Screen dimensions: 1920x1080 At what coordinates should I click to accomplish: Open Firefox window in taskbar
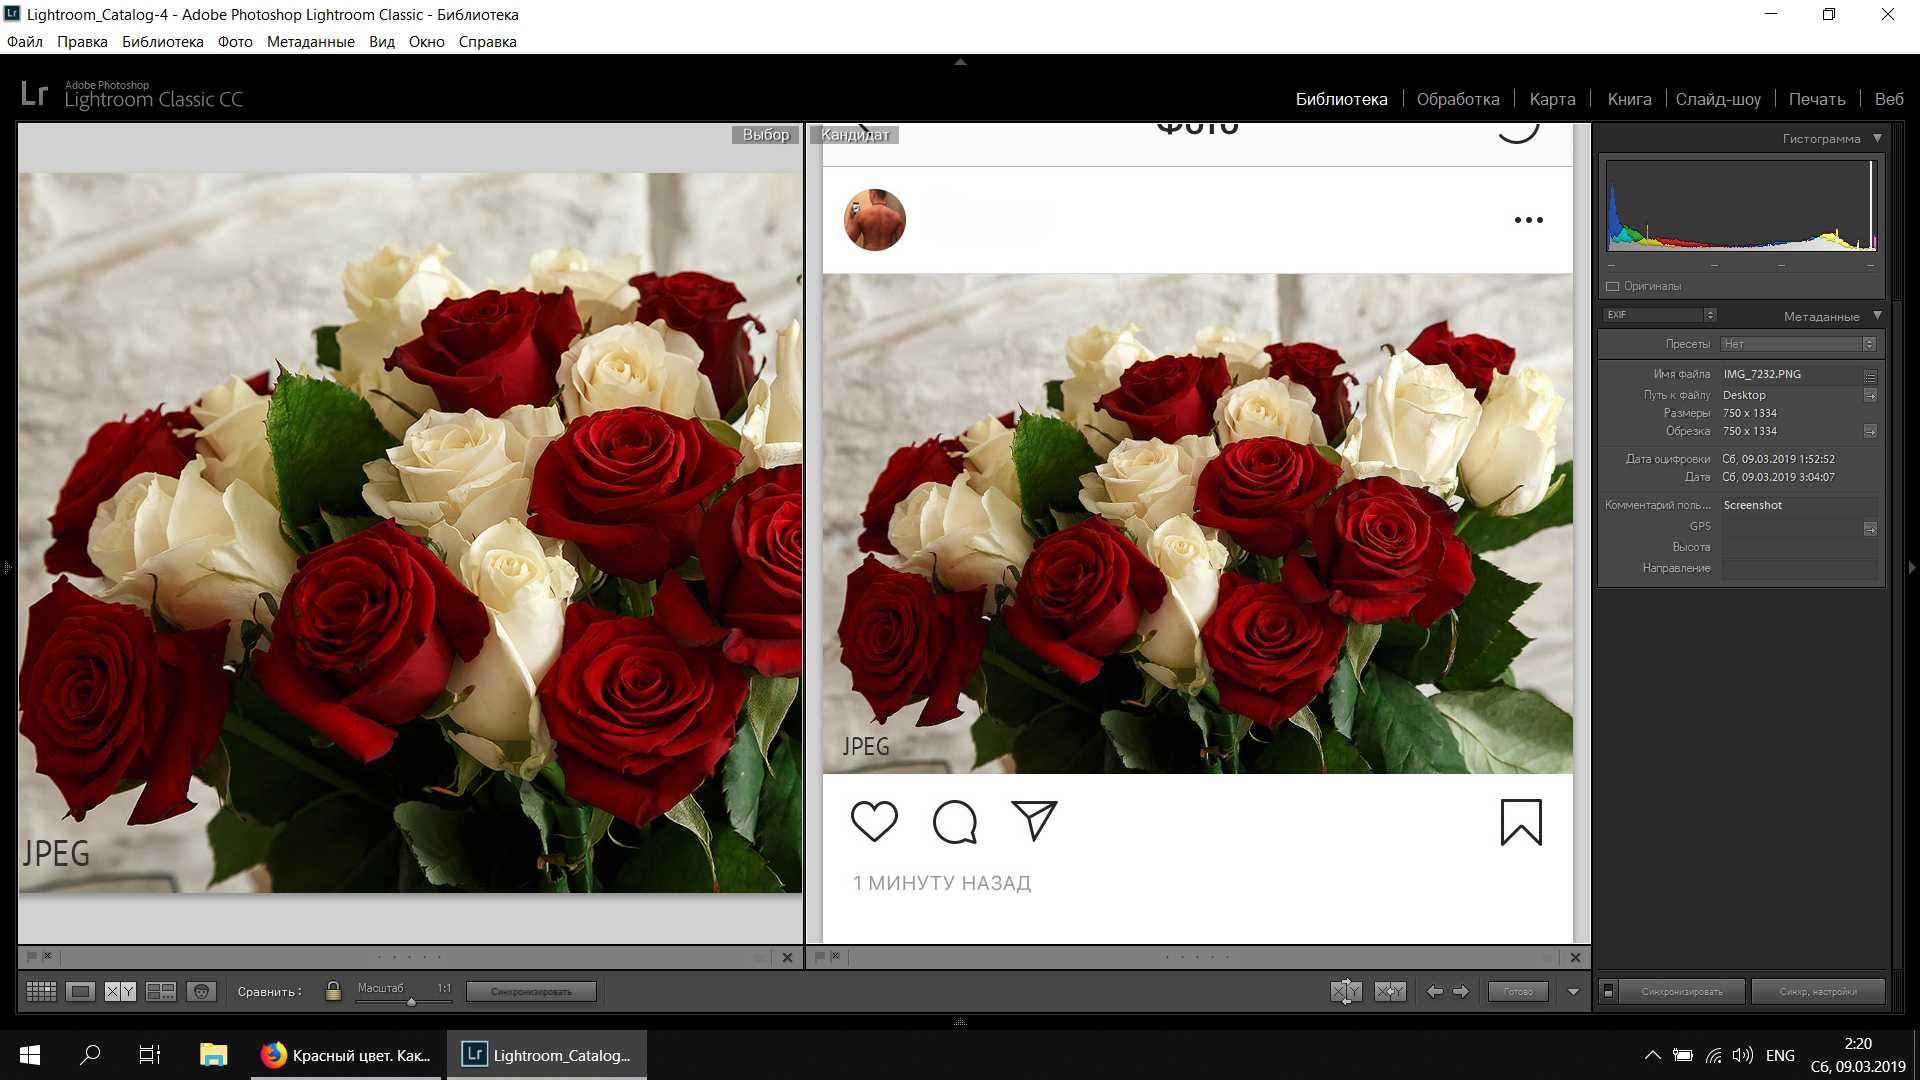[346, 1055]
